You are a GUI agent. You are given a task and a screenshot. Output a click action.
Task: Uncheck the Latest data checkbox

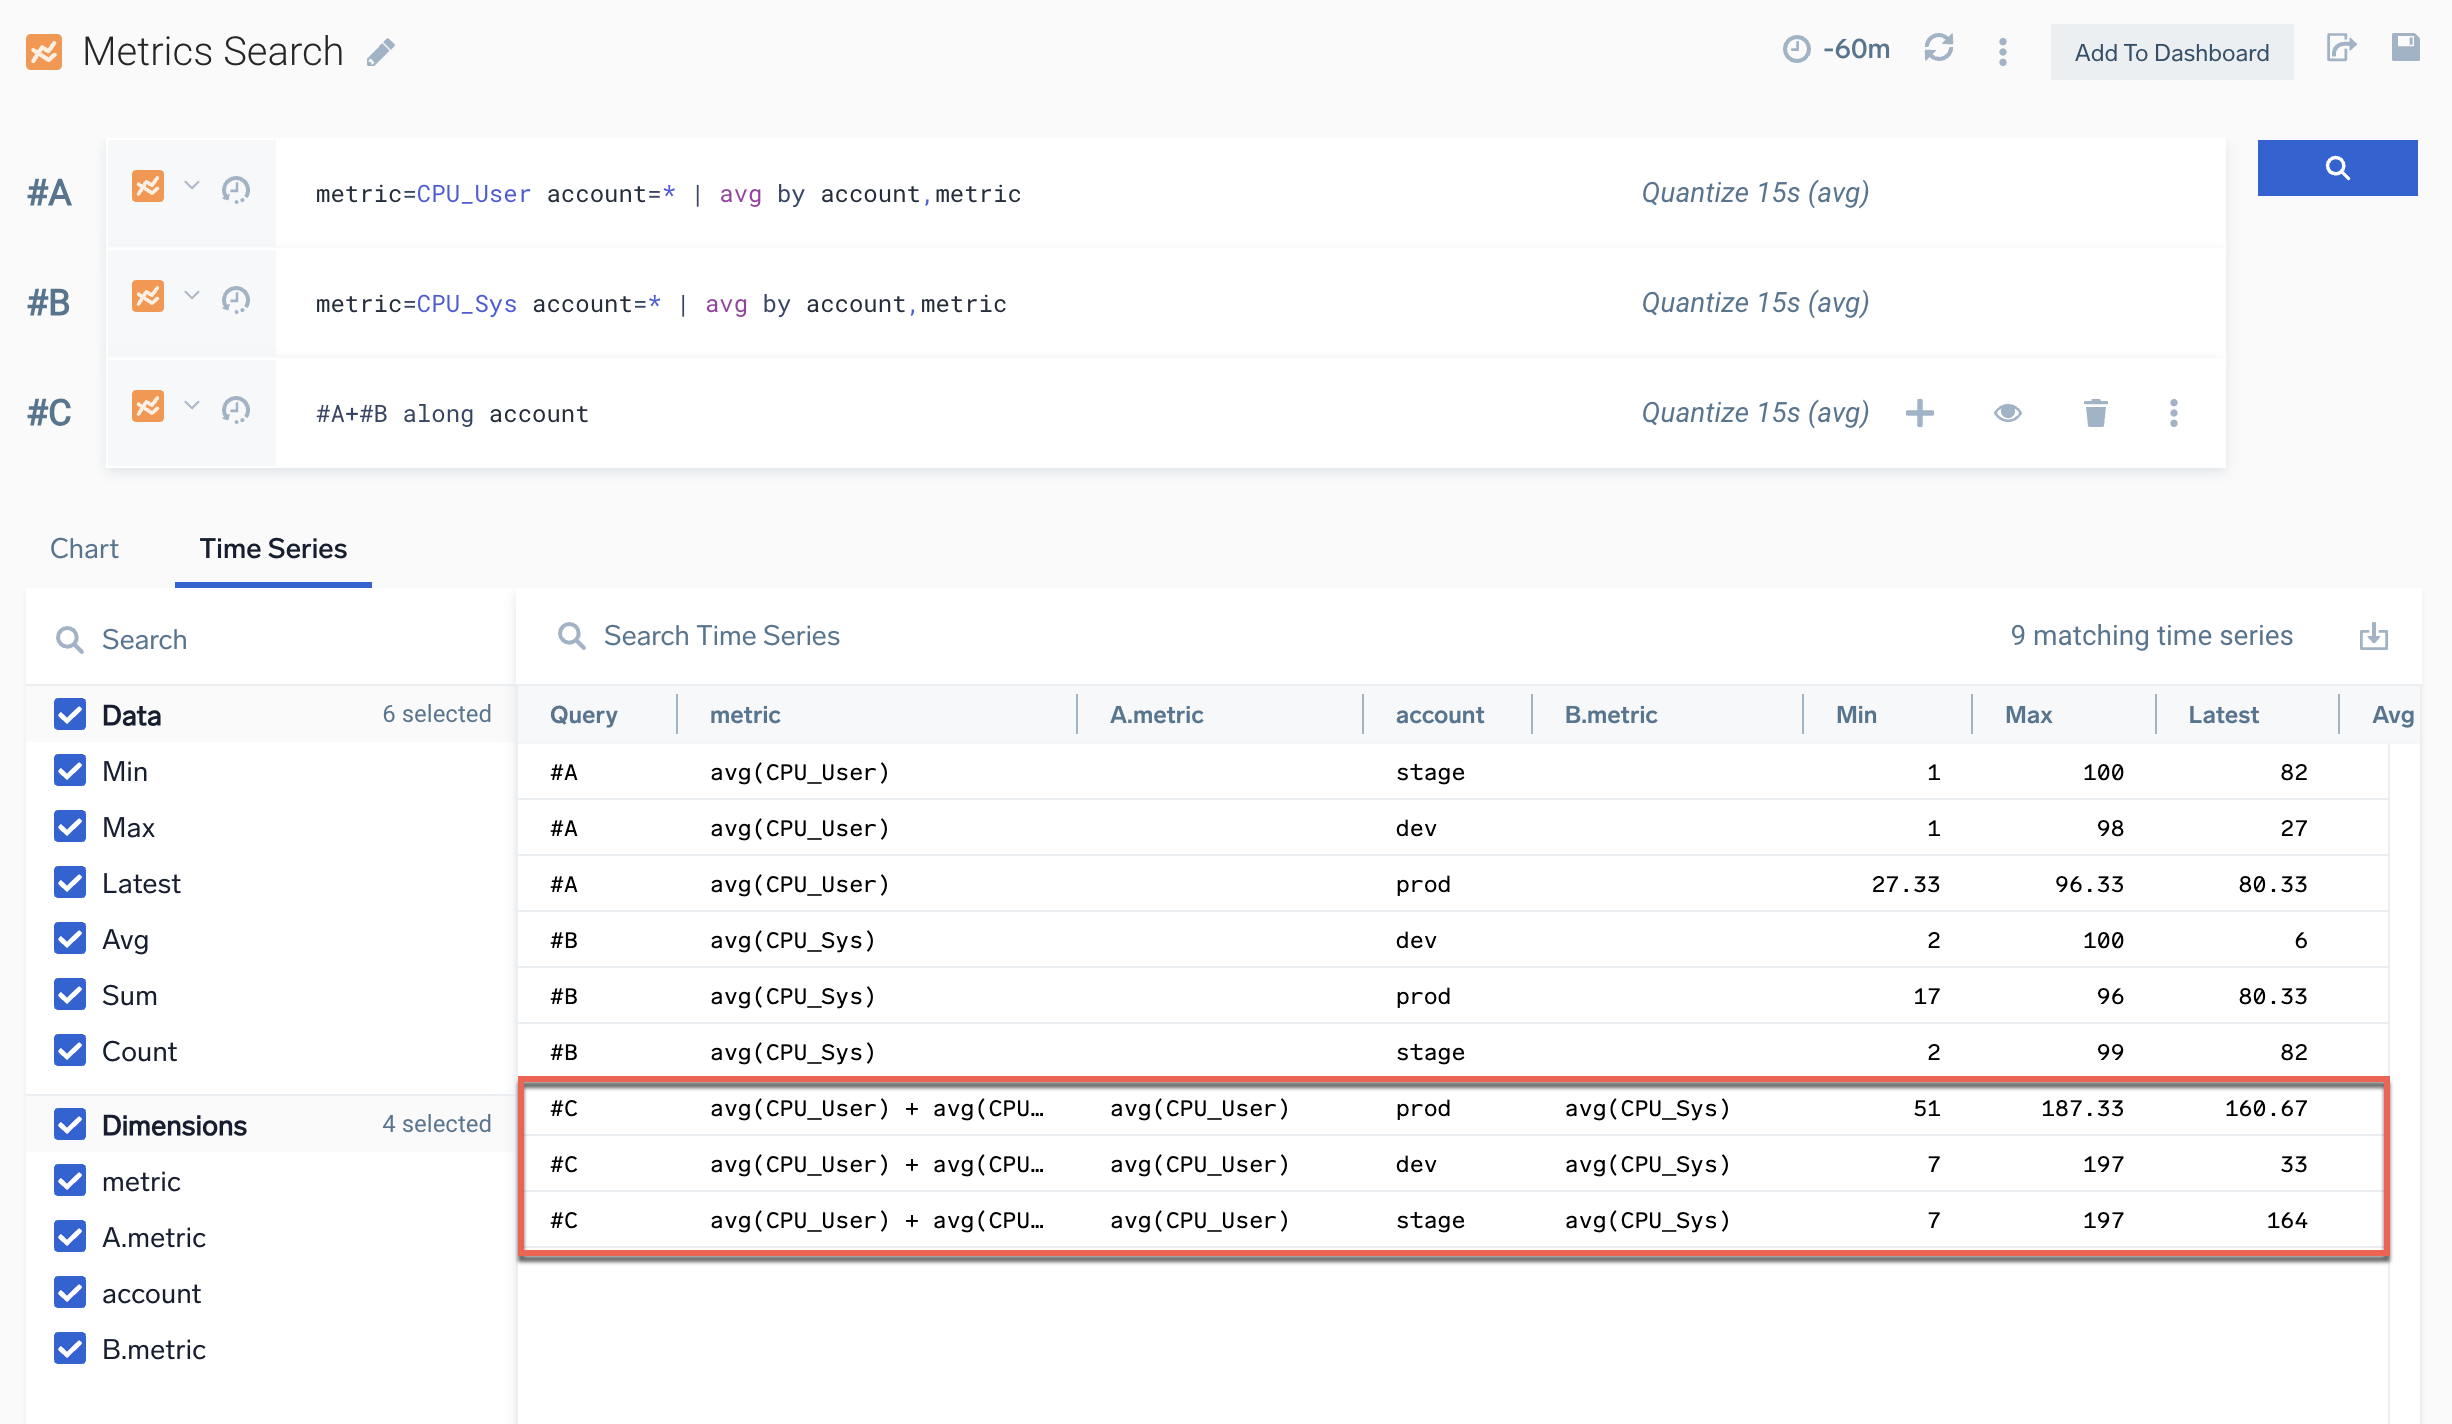[x=70, y=883]
